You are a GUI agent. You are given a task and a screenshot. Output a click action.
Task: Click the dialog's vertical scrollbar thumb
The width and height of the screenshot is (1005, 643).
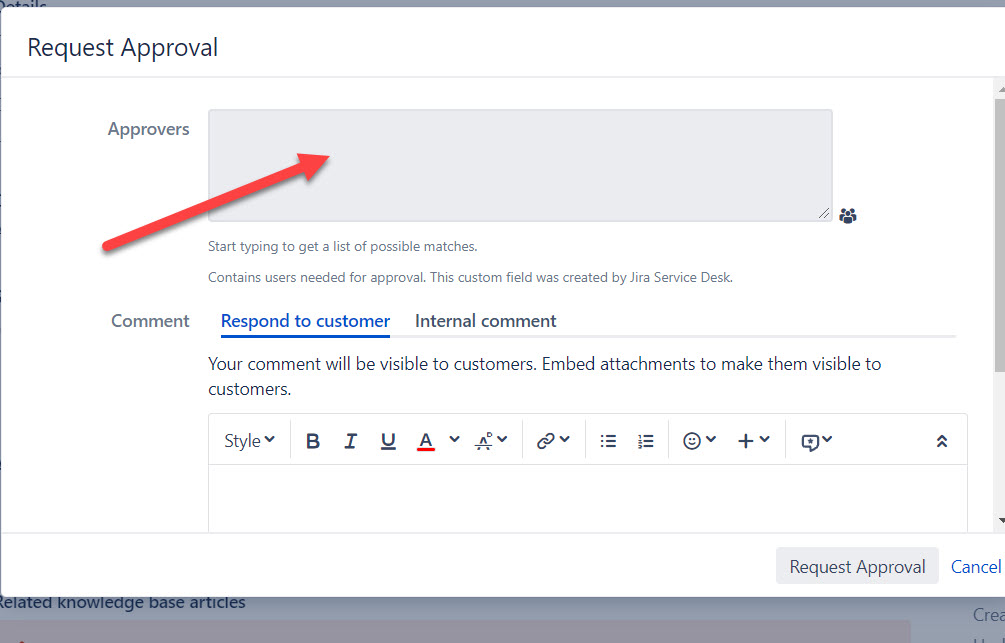(1000, 234)
